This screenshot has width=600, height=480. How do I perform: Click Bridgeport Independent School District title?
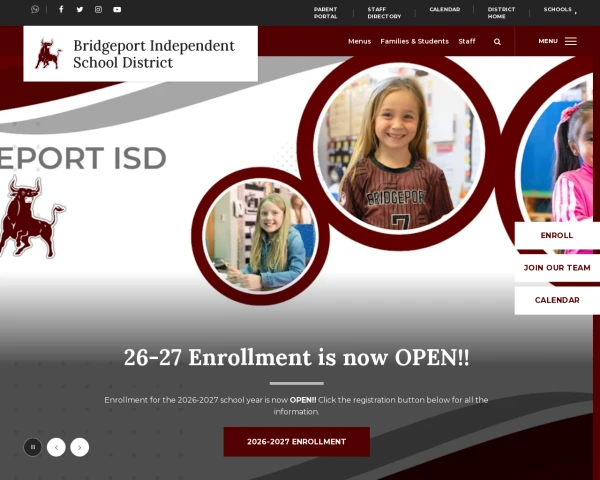154,54
